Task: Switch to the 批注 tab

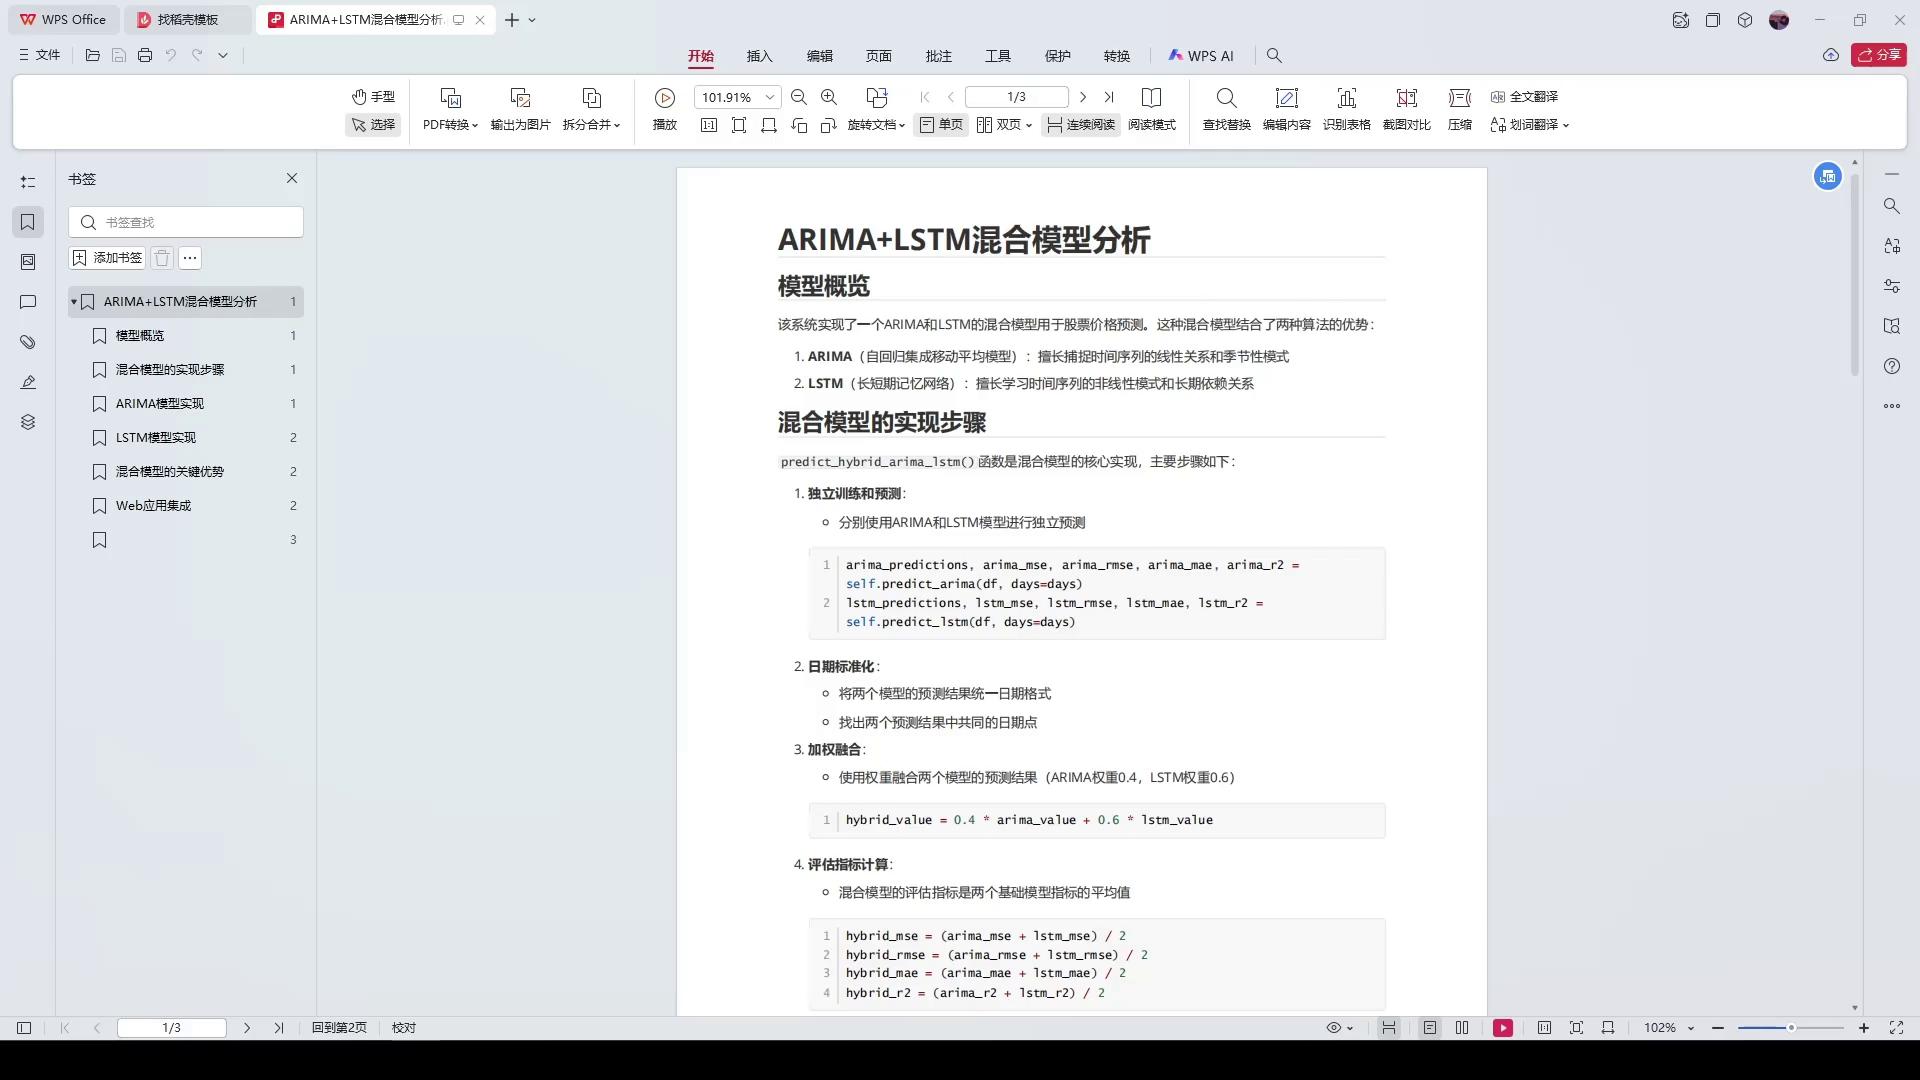Action: pos(939,56)
